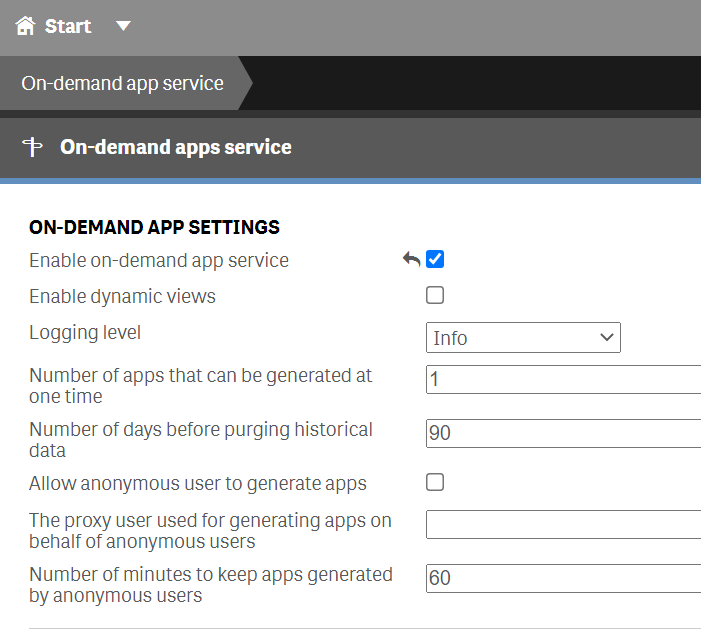
Task: Click the Start home icon
Action: tap(25, 26)
